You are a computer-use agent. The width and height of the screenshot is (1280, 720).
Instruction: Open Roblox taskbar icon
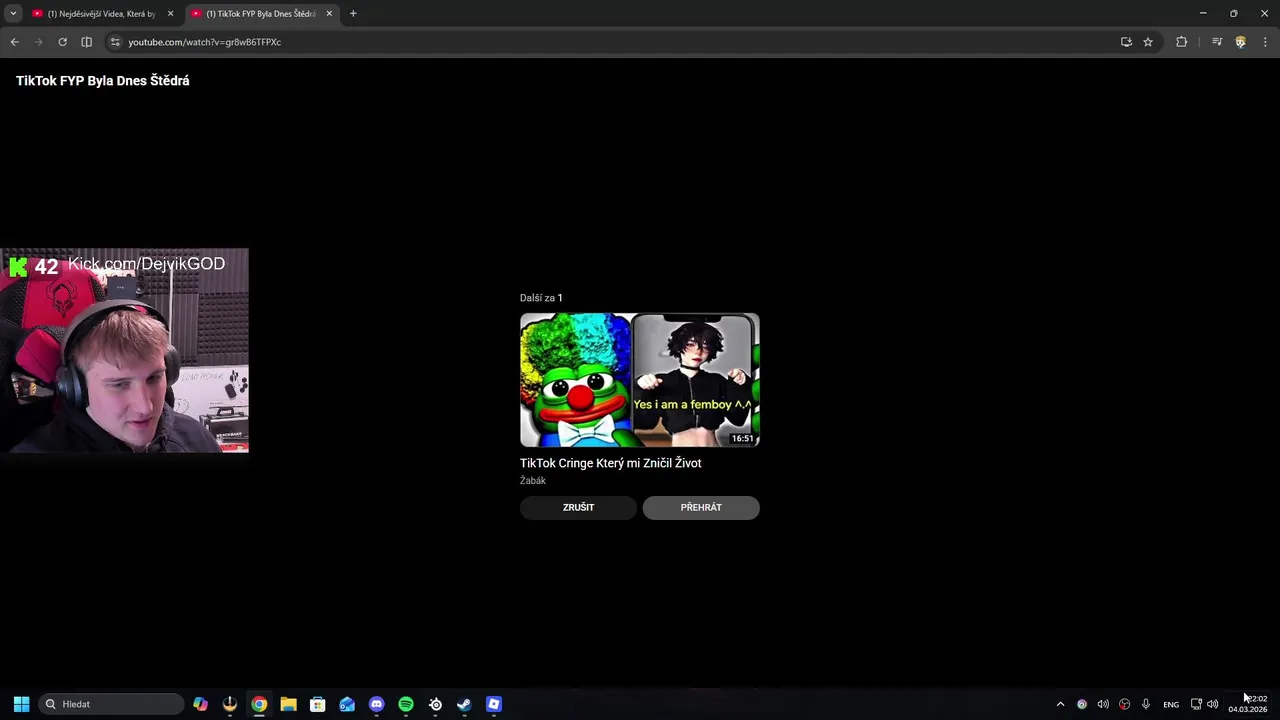[494, 704]
